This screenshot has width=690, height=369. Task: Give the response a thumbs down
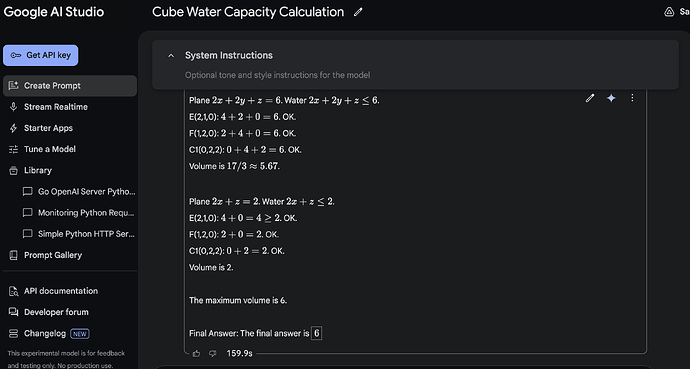coord(213,353)
